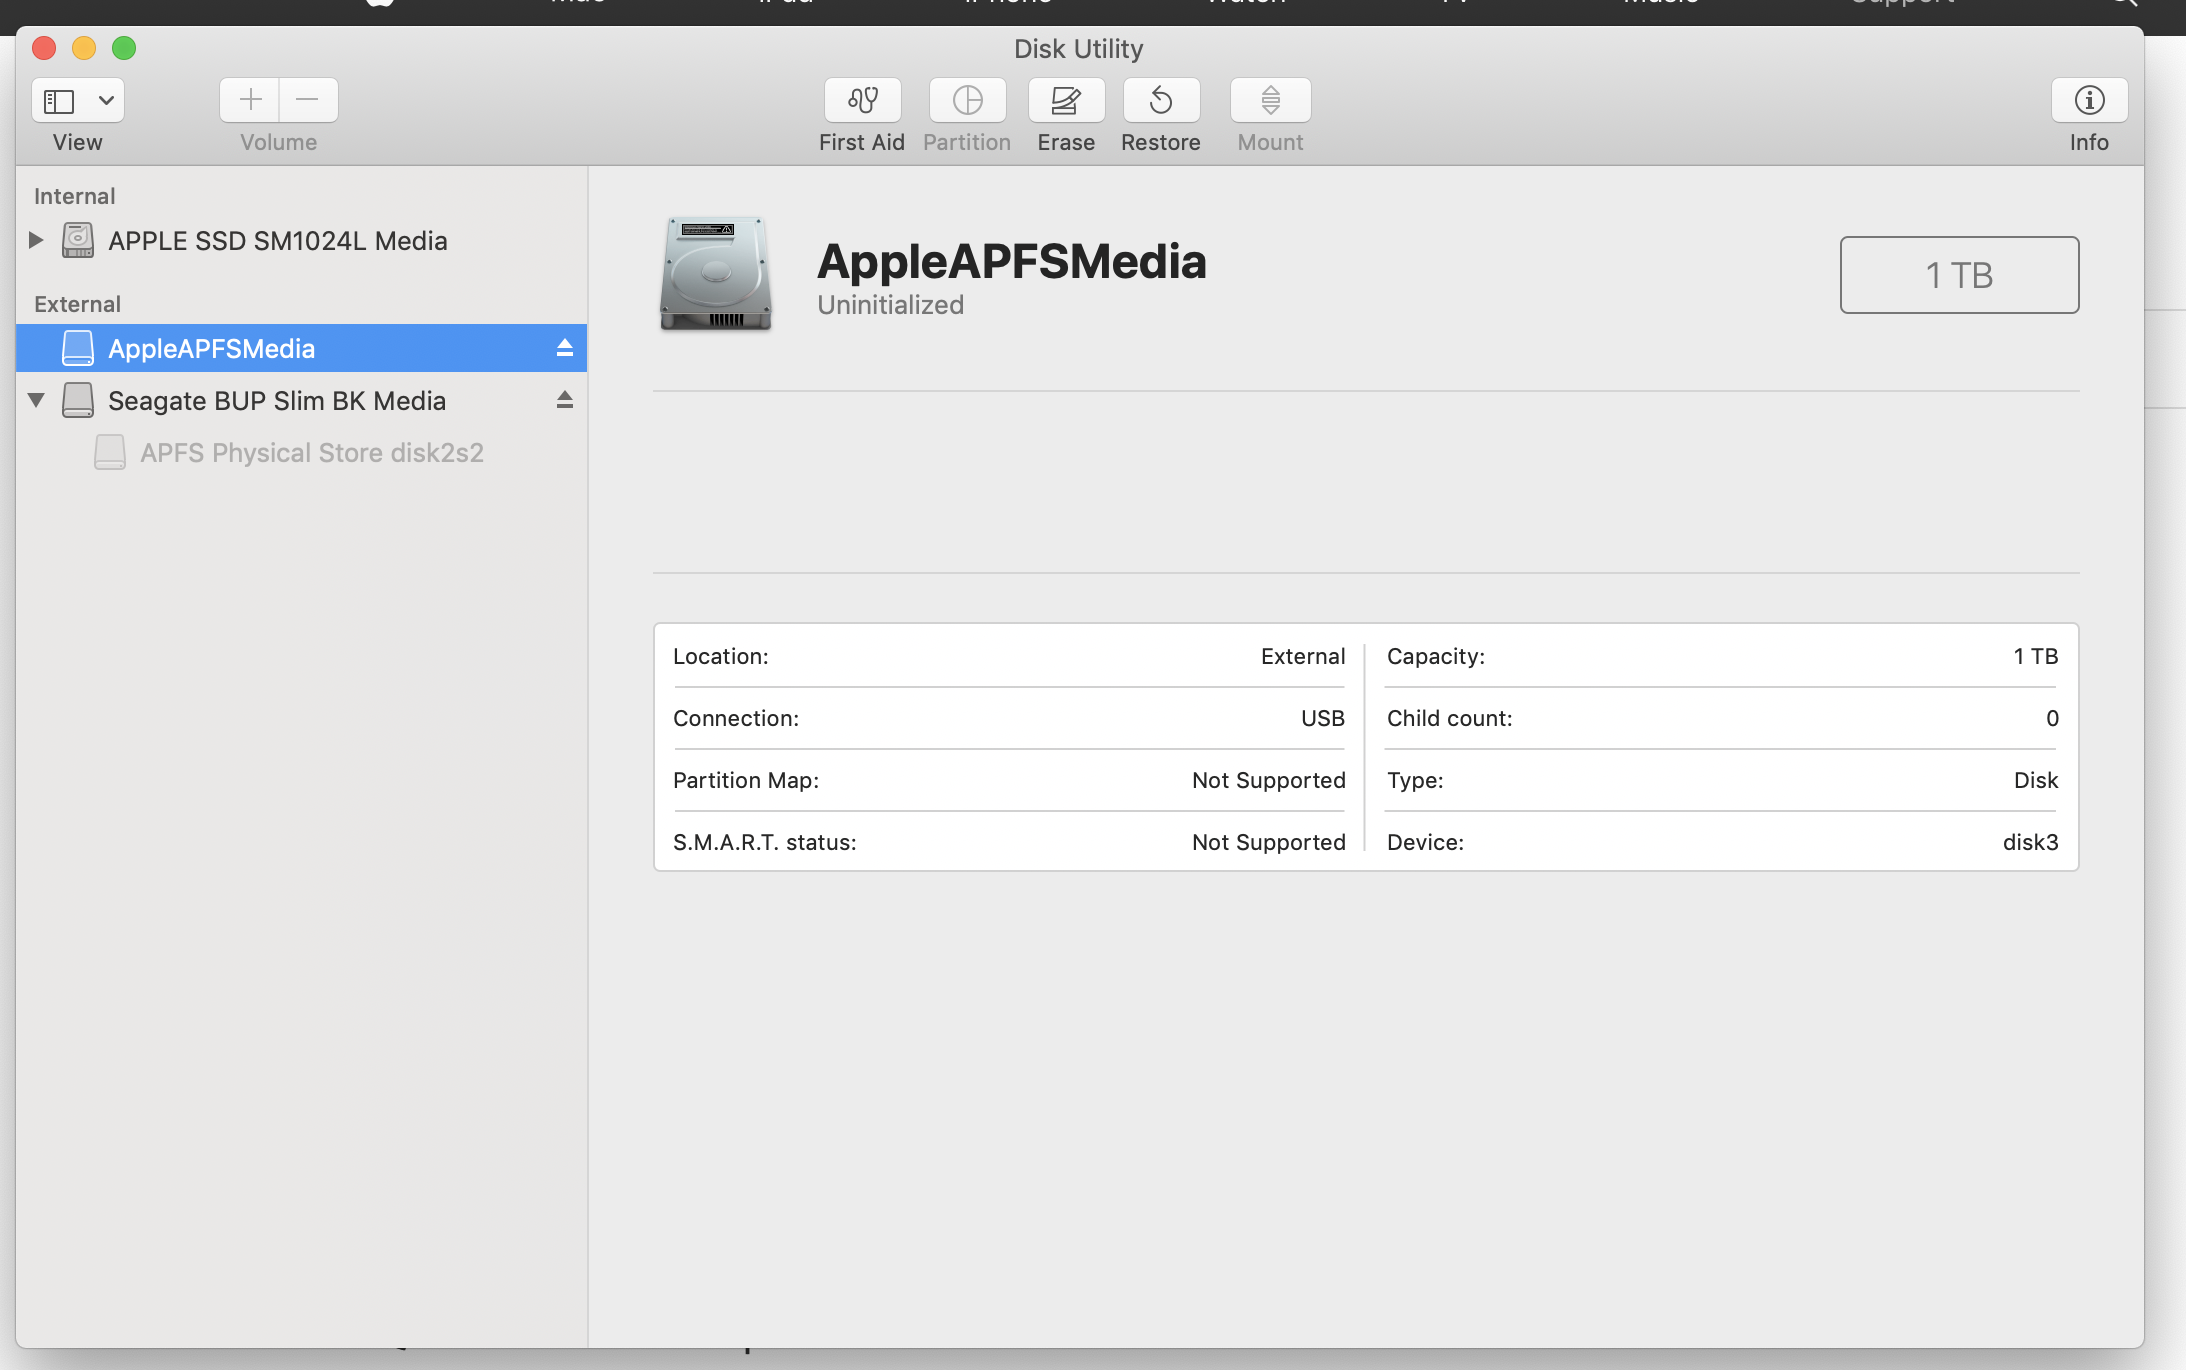Click the large hard drive image

(x=715, y=273)
